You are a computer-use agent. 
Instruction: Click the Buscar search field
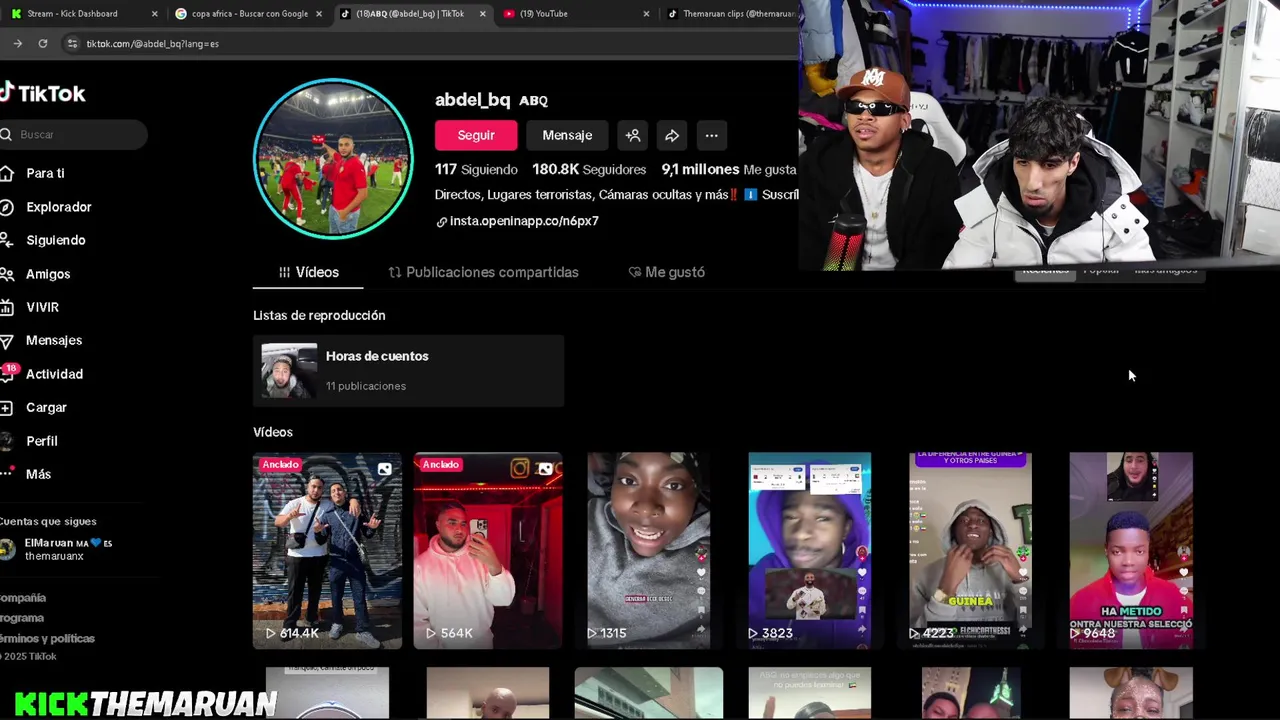coord(74,134)
